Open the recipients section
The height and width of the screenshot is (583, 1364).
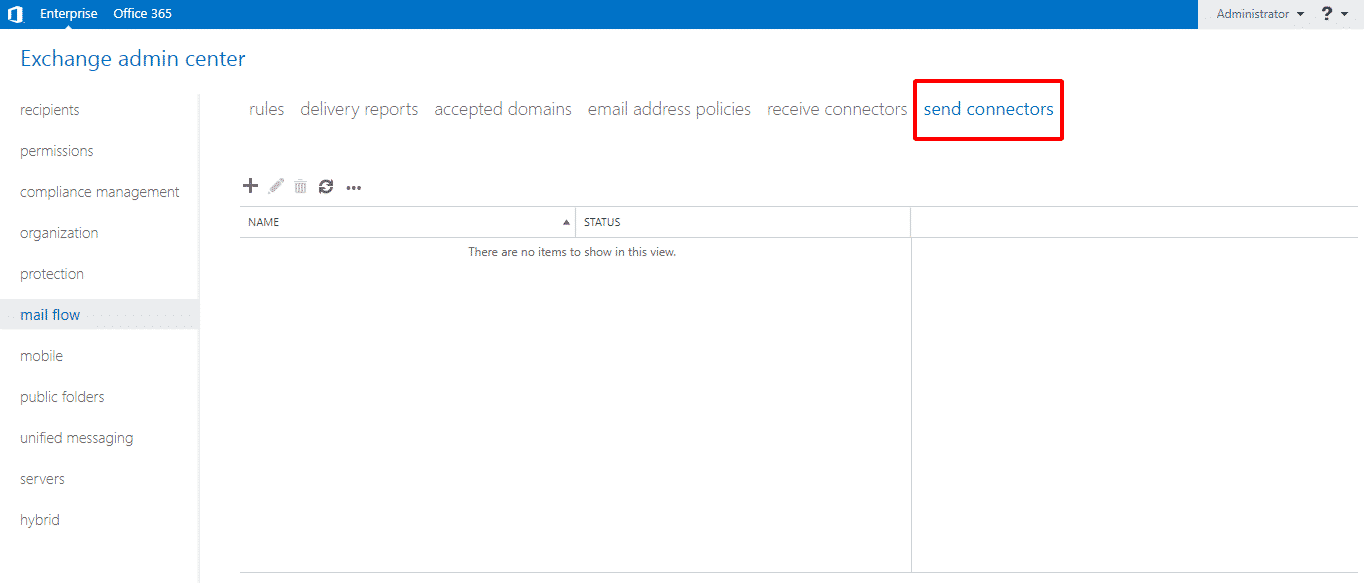pyautogui.click(x=50, y=109)
